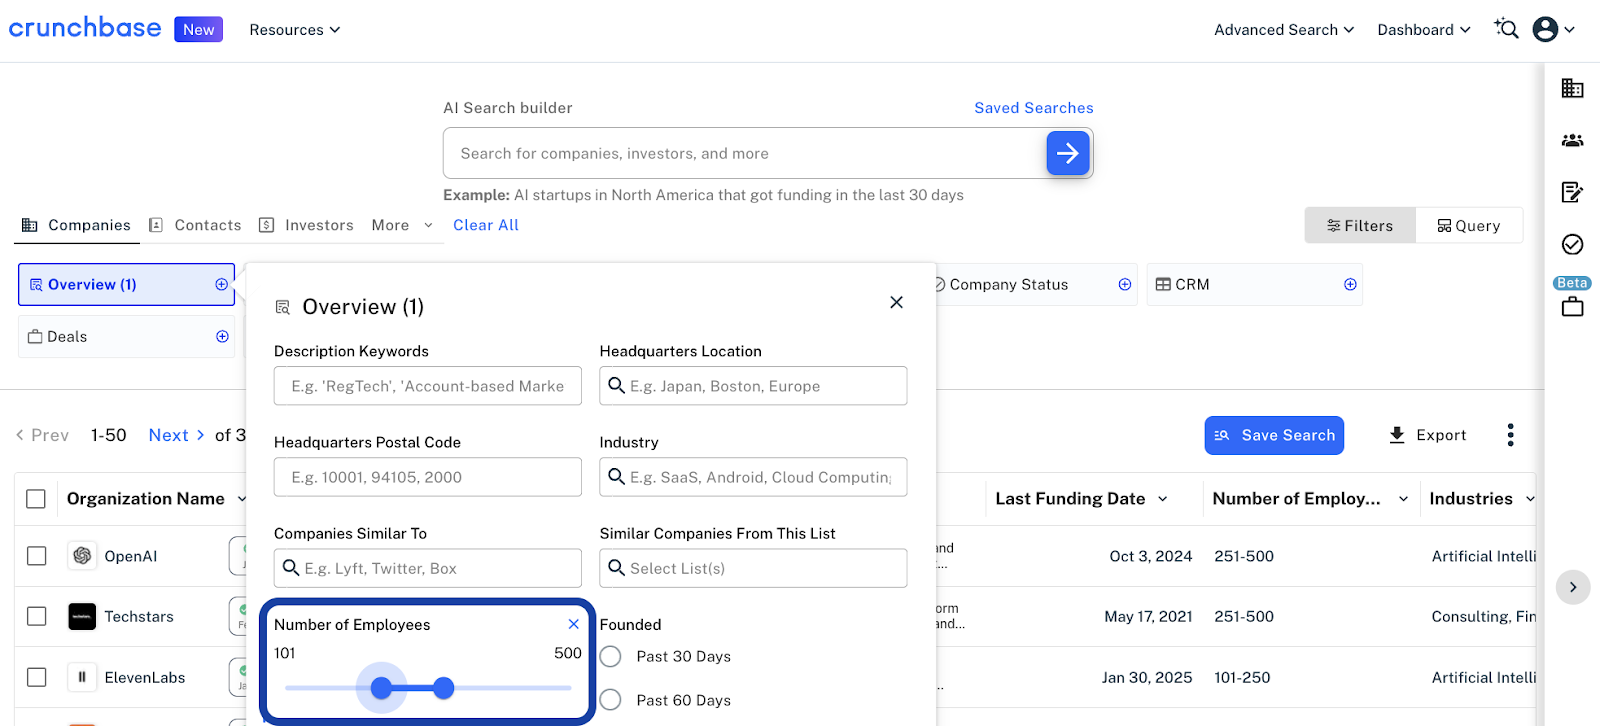
Task: Click the Techstars logo icon
Action: pos(82,616)
